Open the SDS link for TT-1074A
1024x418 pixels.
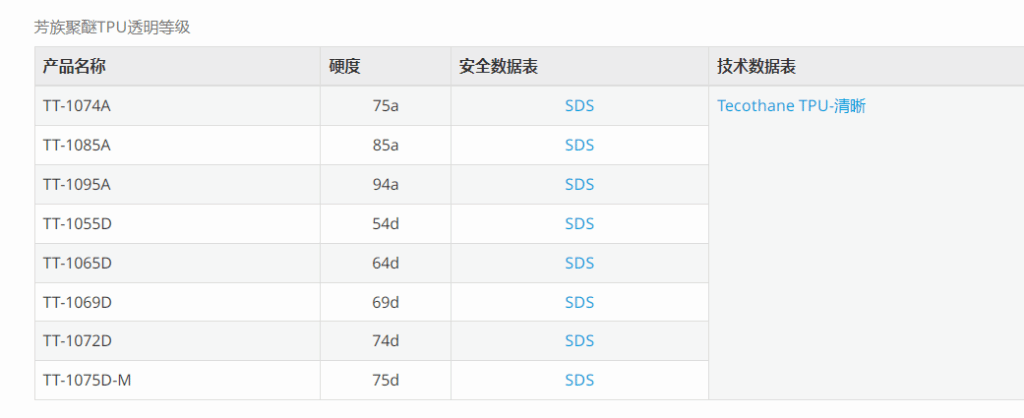579,106
